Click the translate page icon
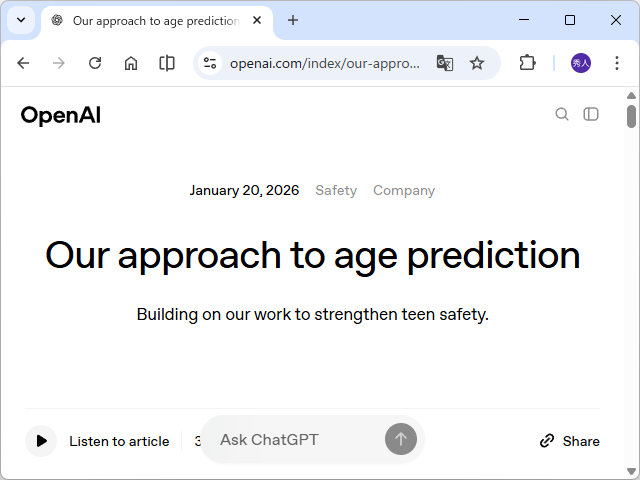Image resolution: width=640 pixels, height=480 pixels. (x=445, y=63)
